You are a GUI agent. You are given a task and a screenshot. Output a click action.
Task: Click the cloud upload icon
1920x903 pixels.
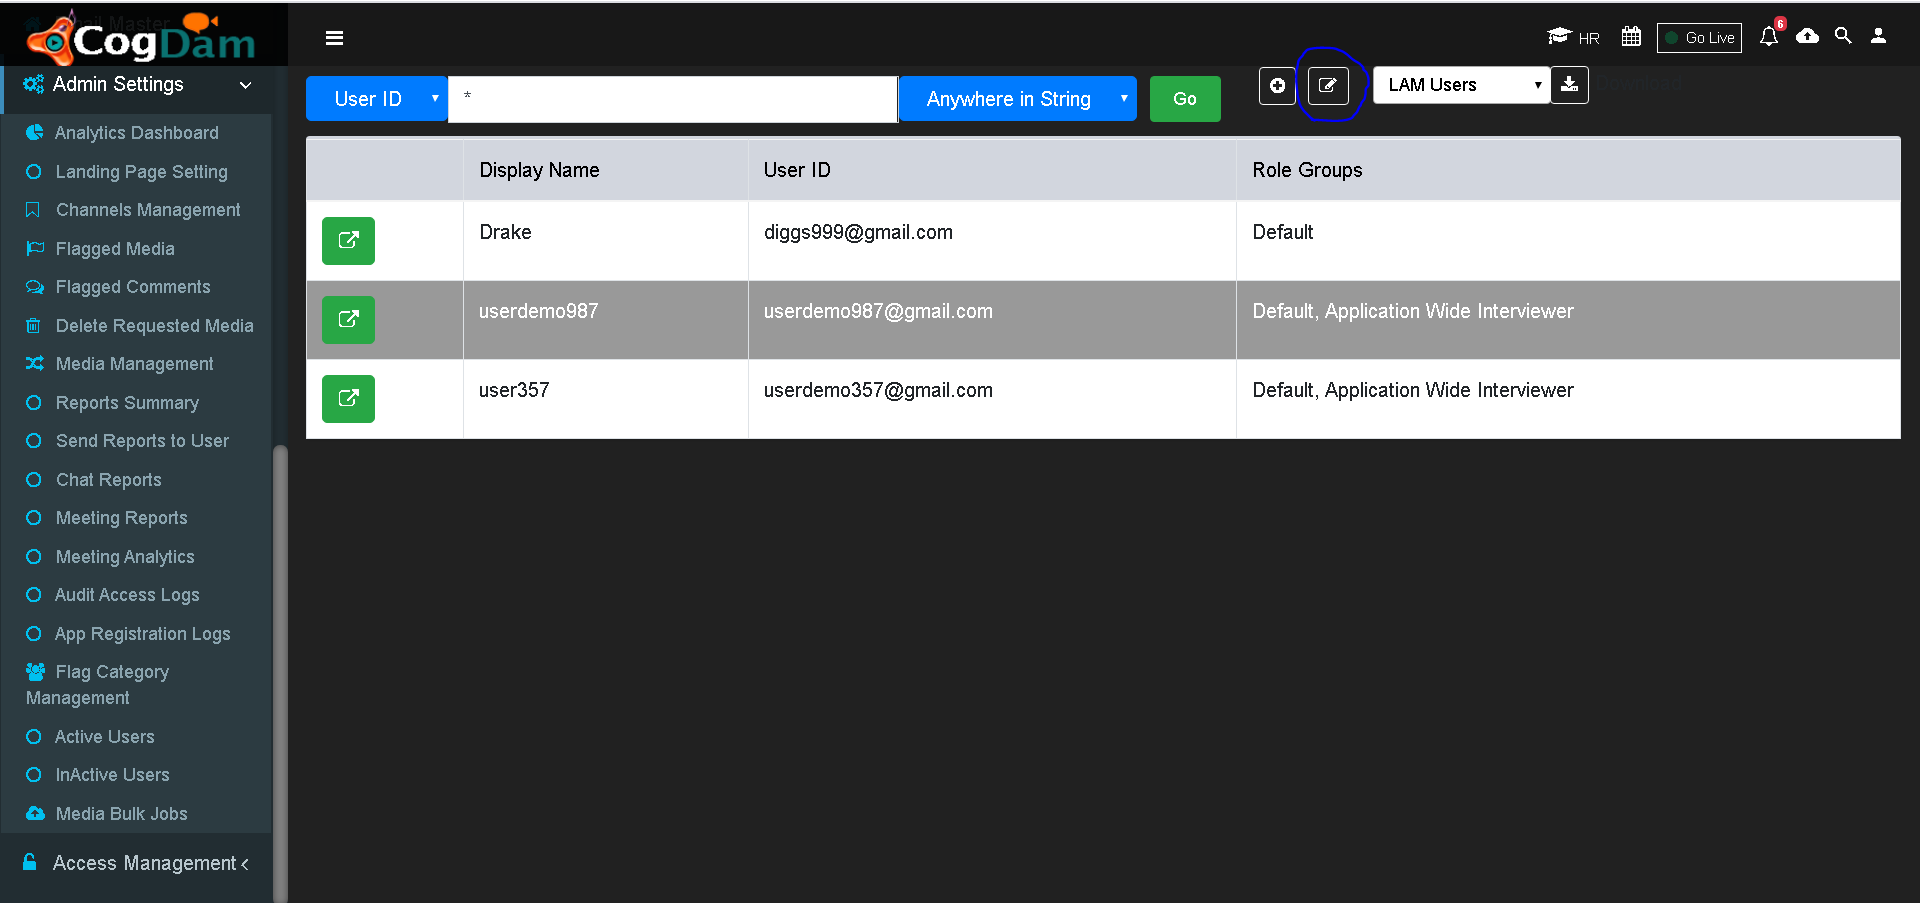pos(1807,36)
